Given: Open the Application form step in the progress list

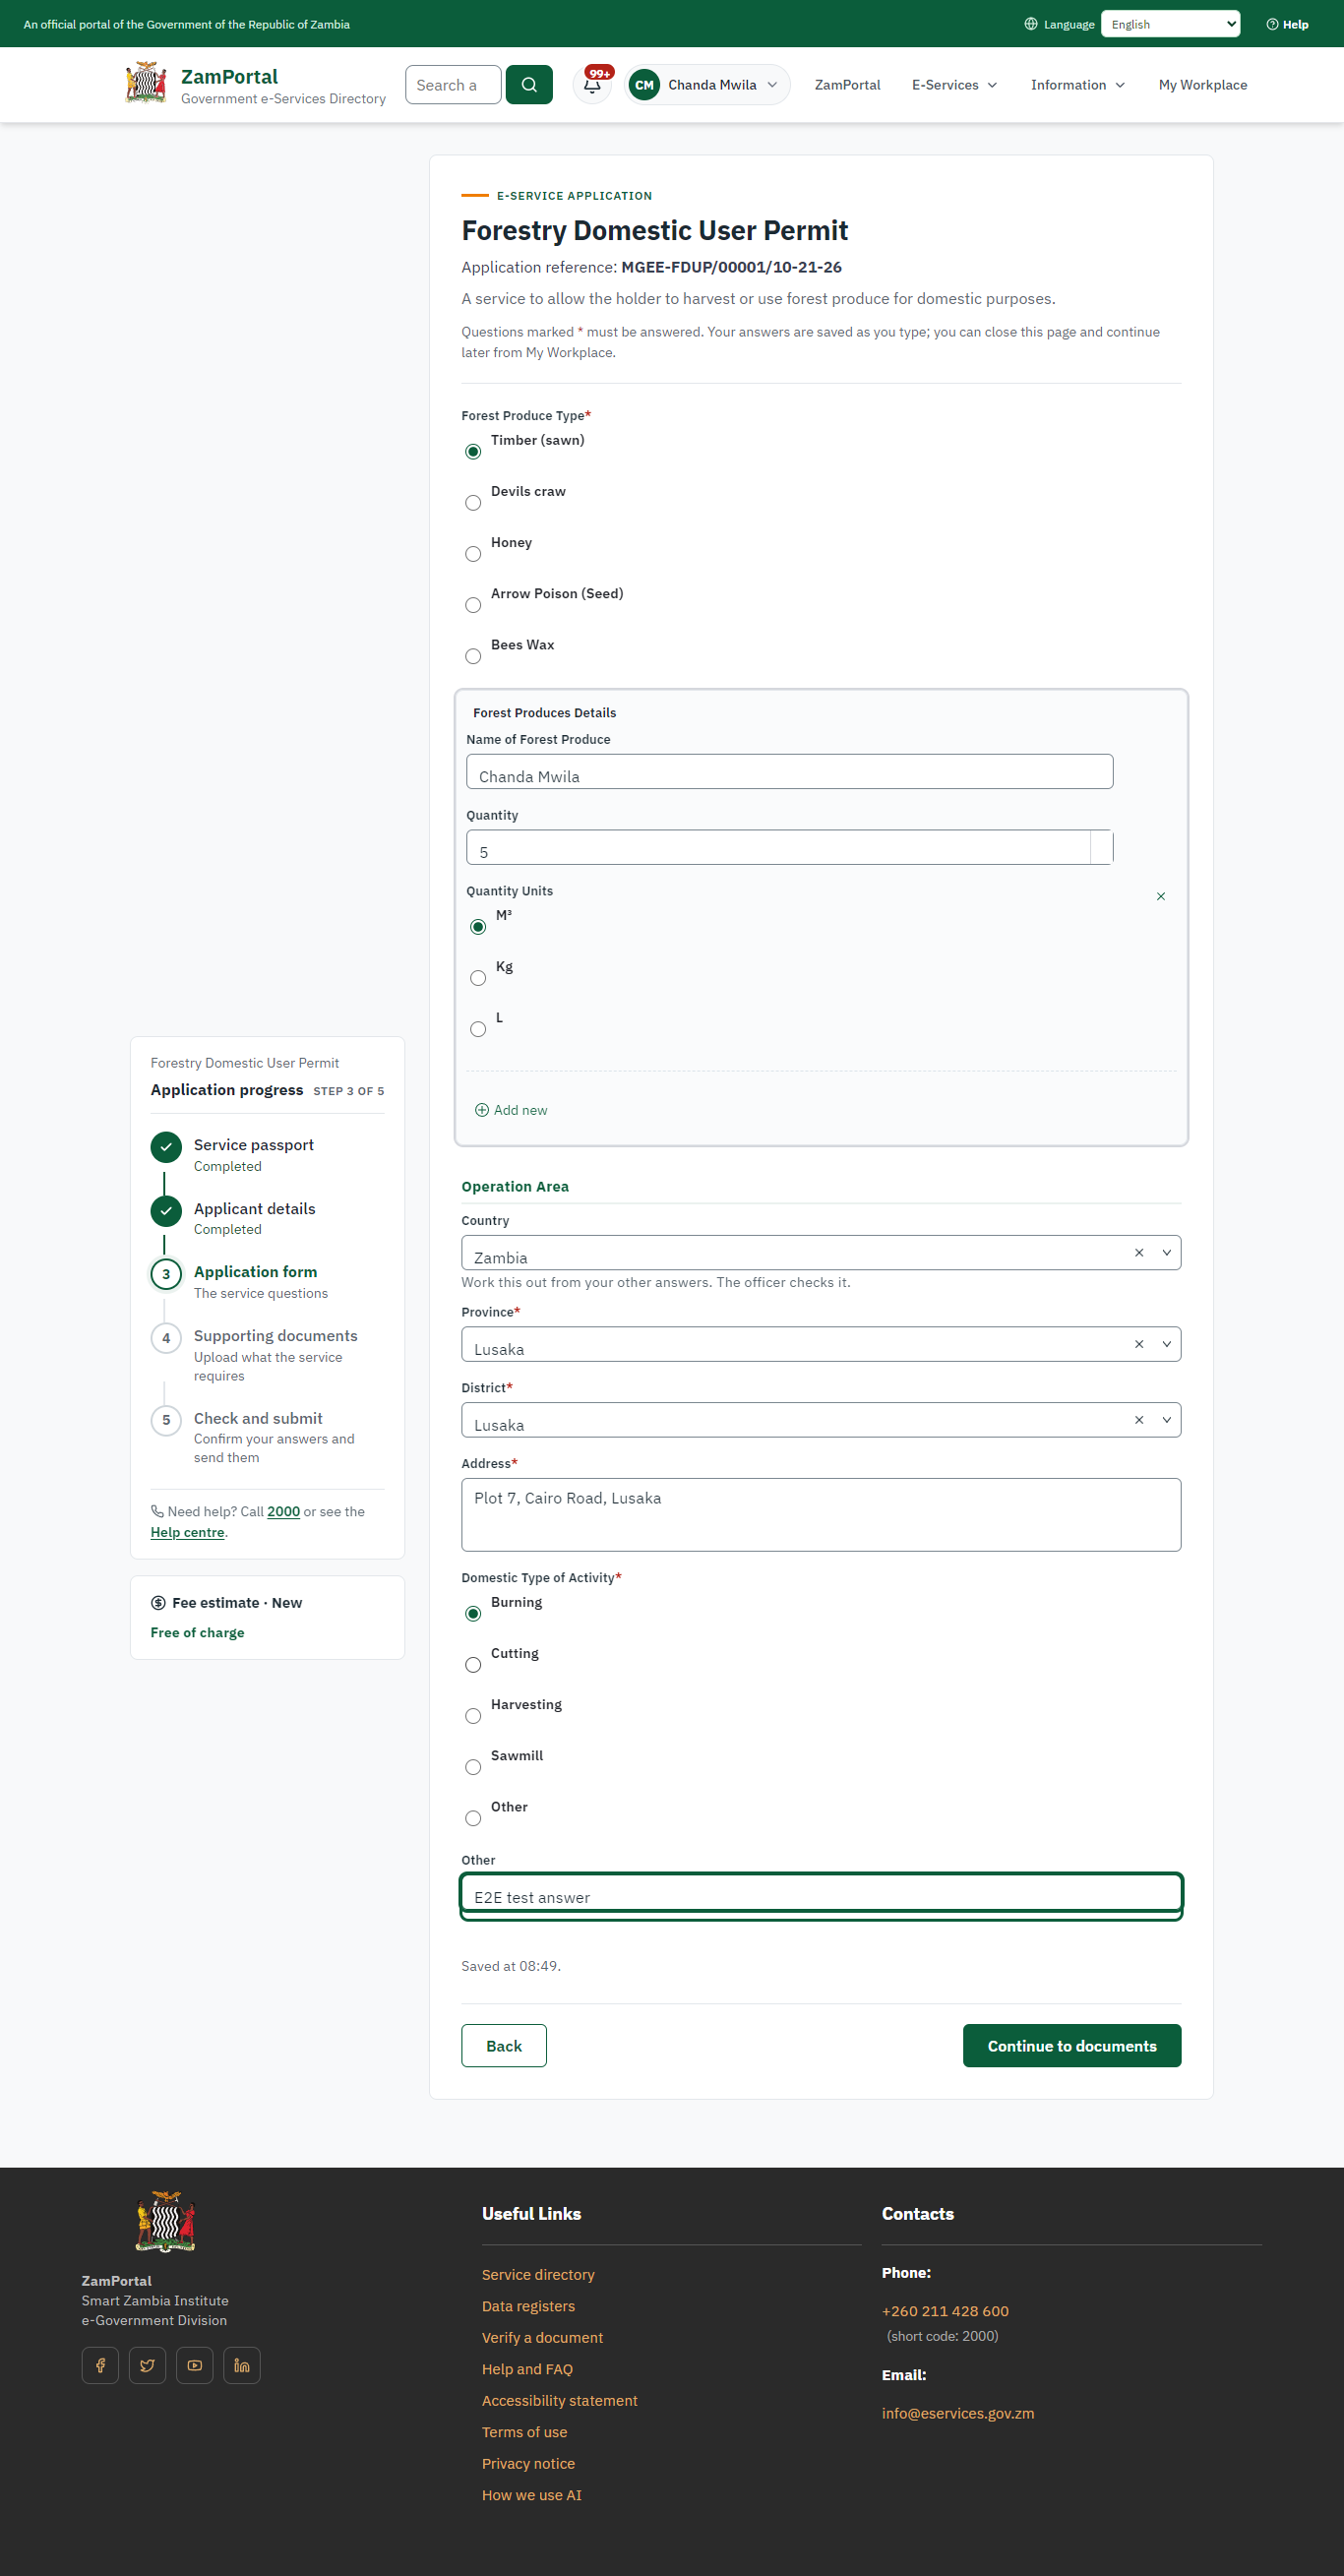Looking at the screenshot, I should point(255,1272).
